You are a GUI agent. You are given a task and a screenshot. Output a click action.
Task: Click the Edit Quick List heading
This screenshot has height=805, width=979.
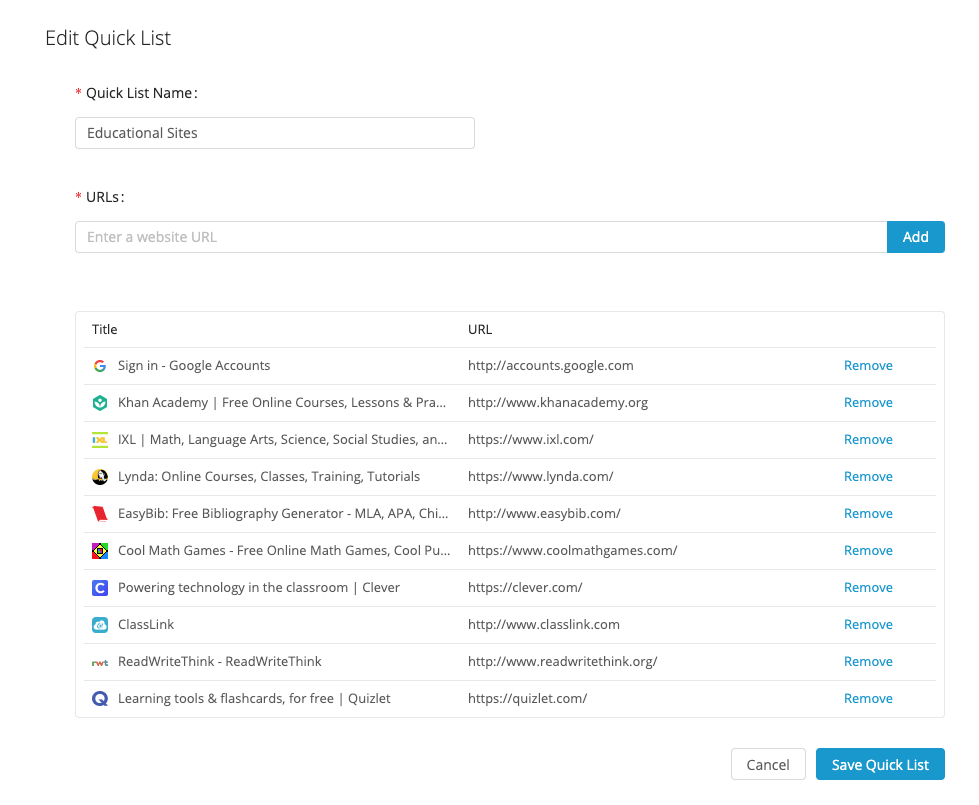click(108, 38)
